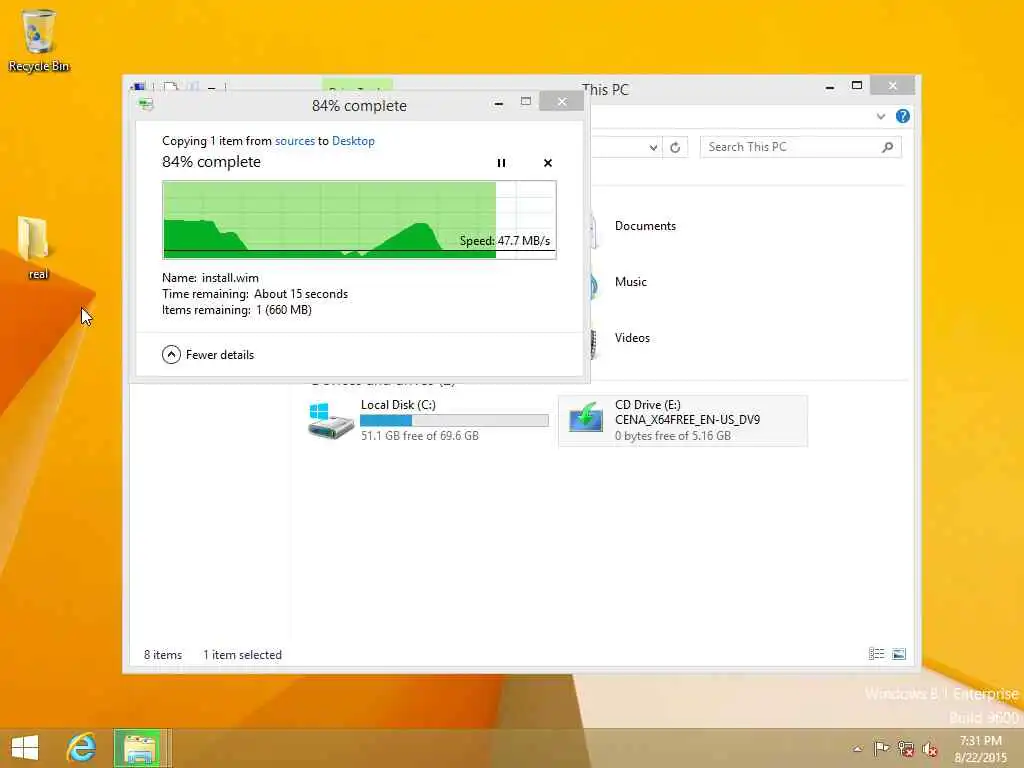
Task: Open Action Center flag icon
Action: (881, 748)
